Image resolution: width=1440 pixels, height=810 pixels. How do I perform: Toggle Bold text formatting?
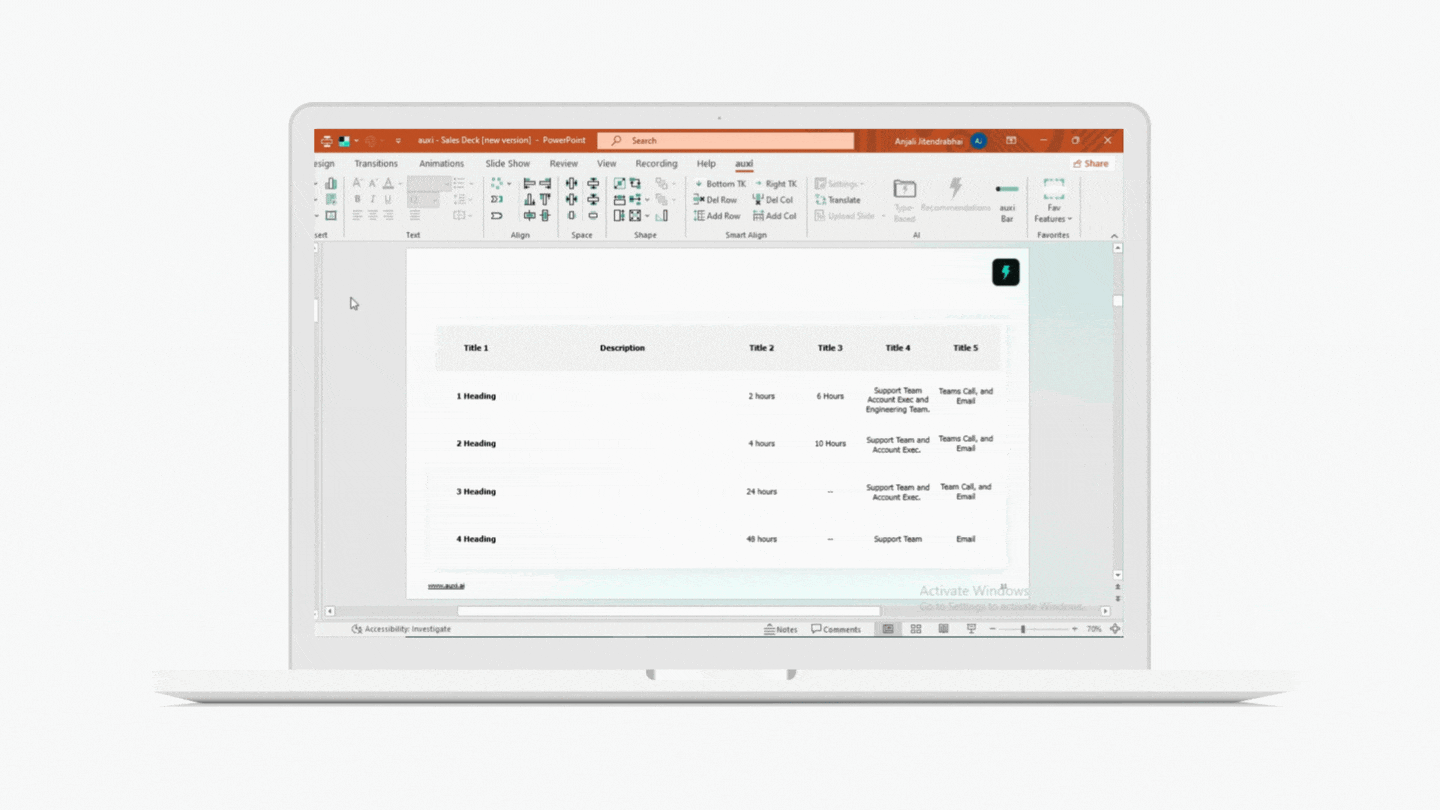point(357,200)
